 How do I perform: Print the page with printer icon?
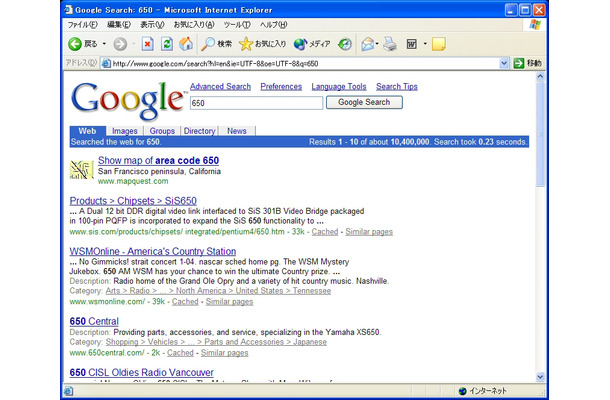(x=390, y=44)
